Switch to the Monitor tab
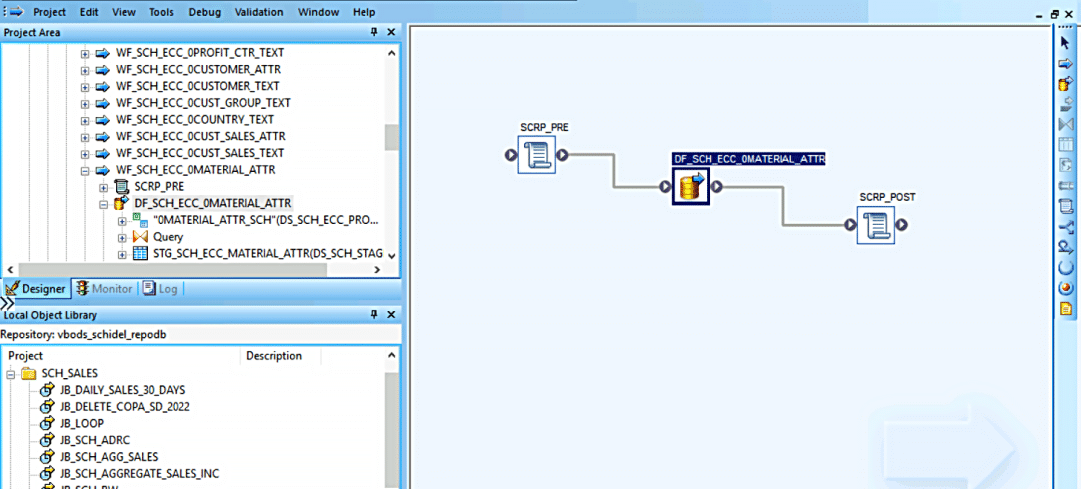 click(104, 289)
